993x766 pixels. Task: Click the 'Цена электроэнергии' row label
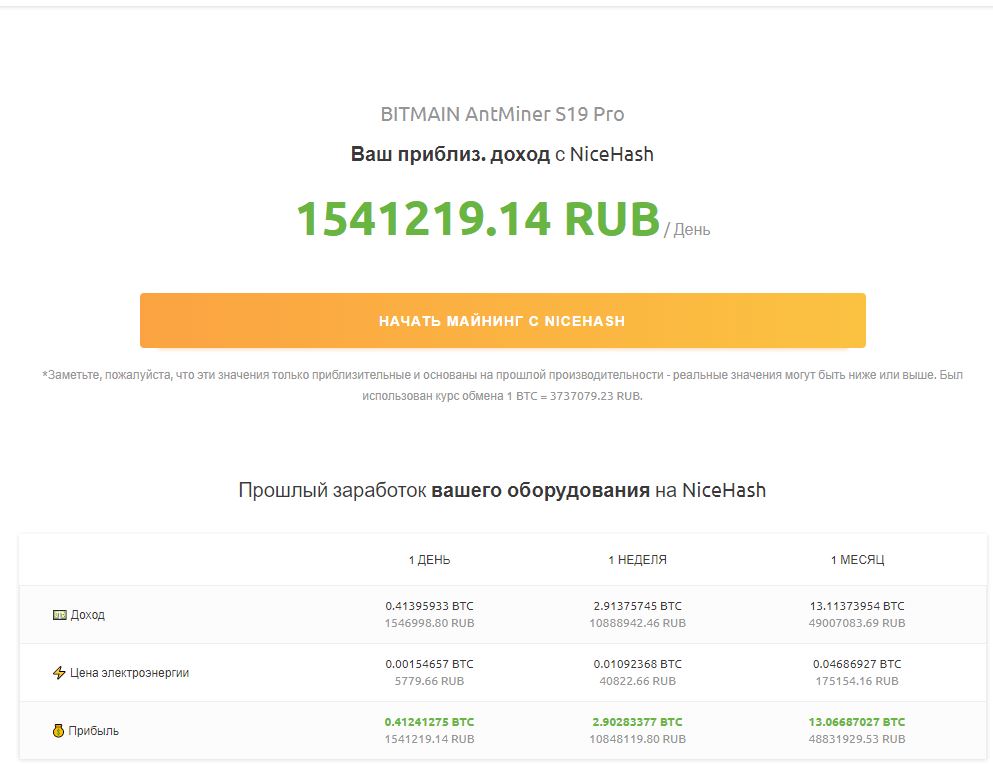pos(129,673)
